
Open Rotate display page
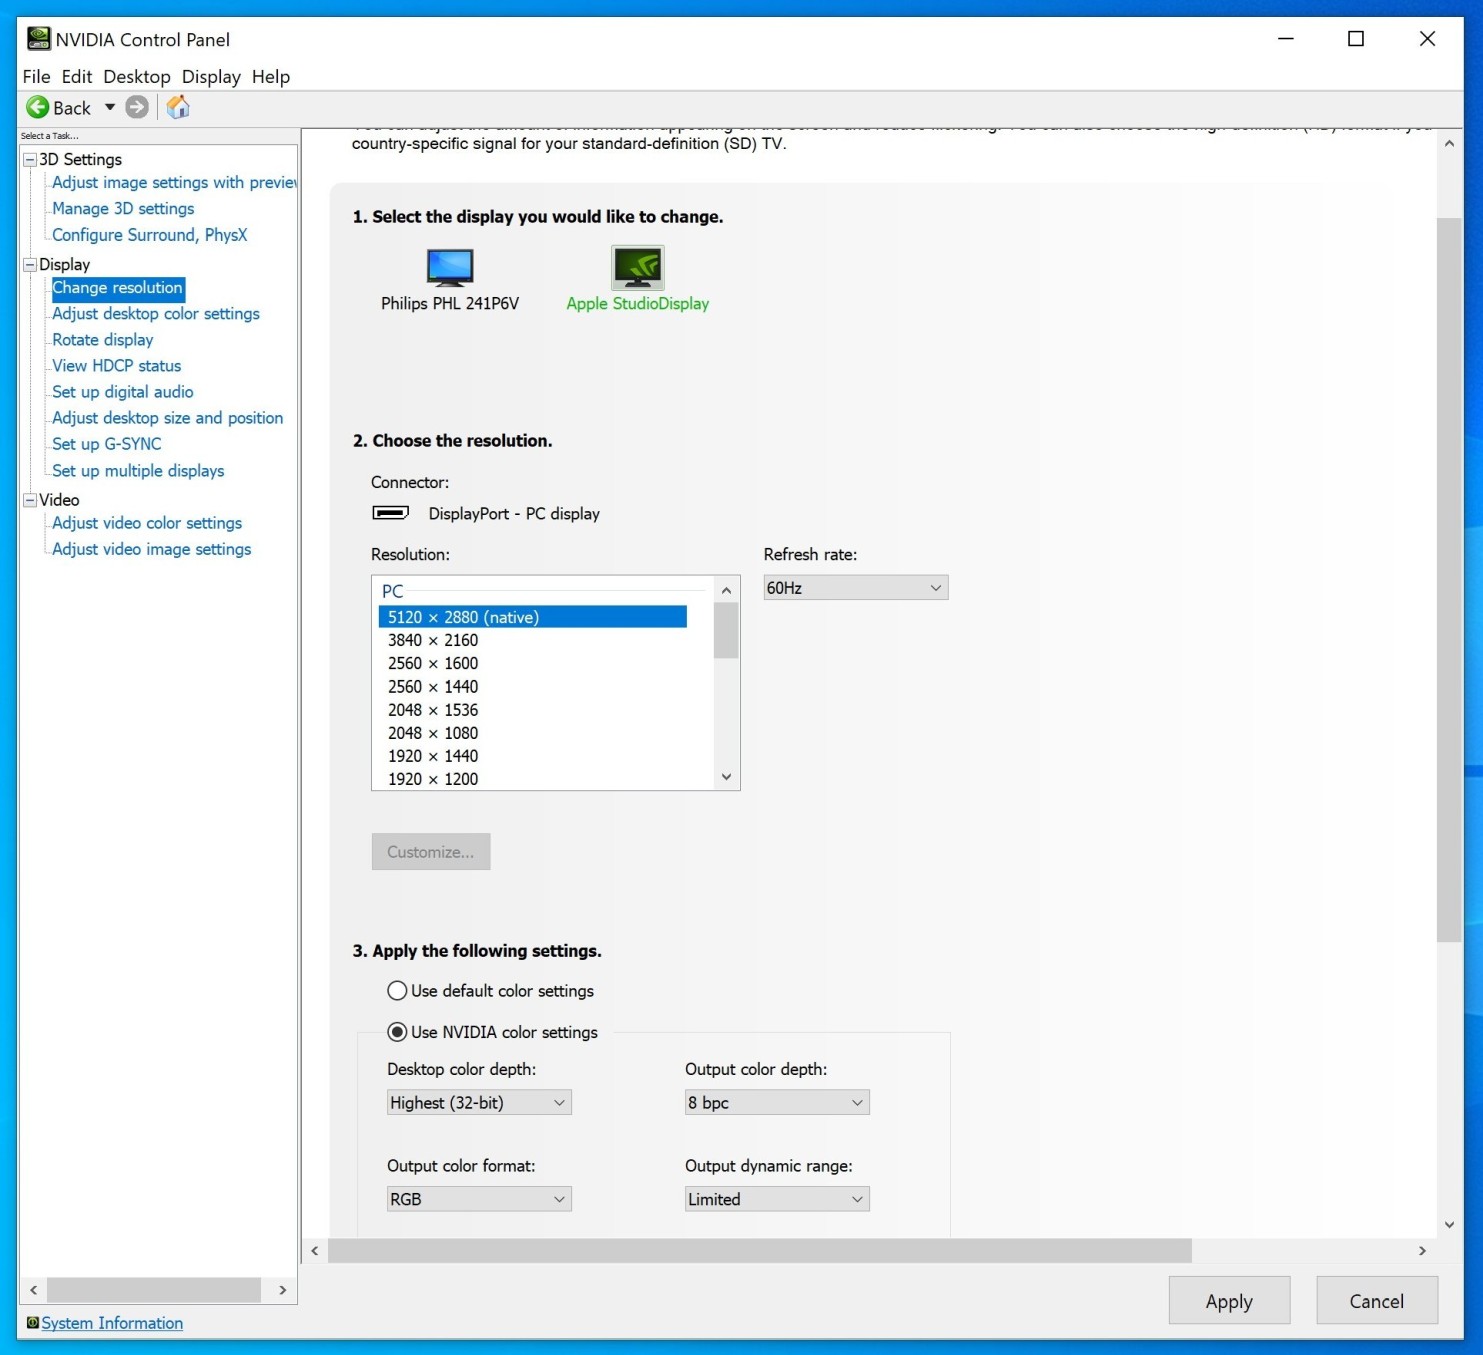tap(103, 339)
